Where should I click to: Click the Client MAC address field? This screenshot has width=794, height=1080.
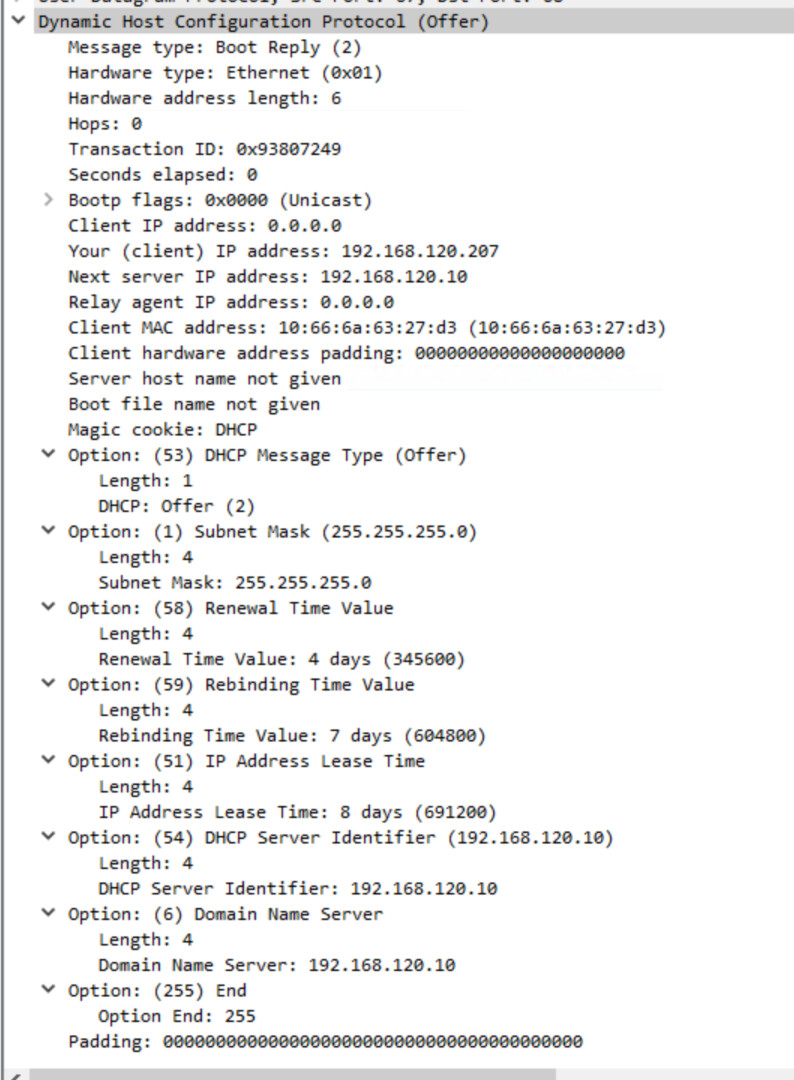[367, 327]
